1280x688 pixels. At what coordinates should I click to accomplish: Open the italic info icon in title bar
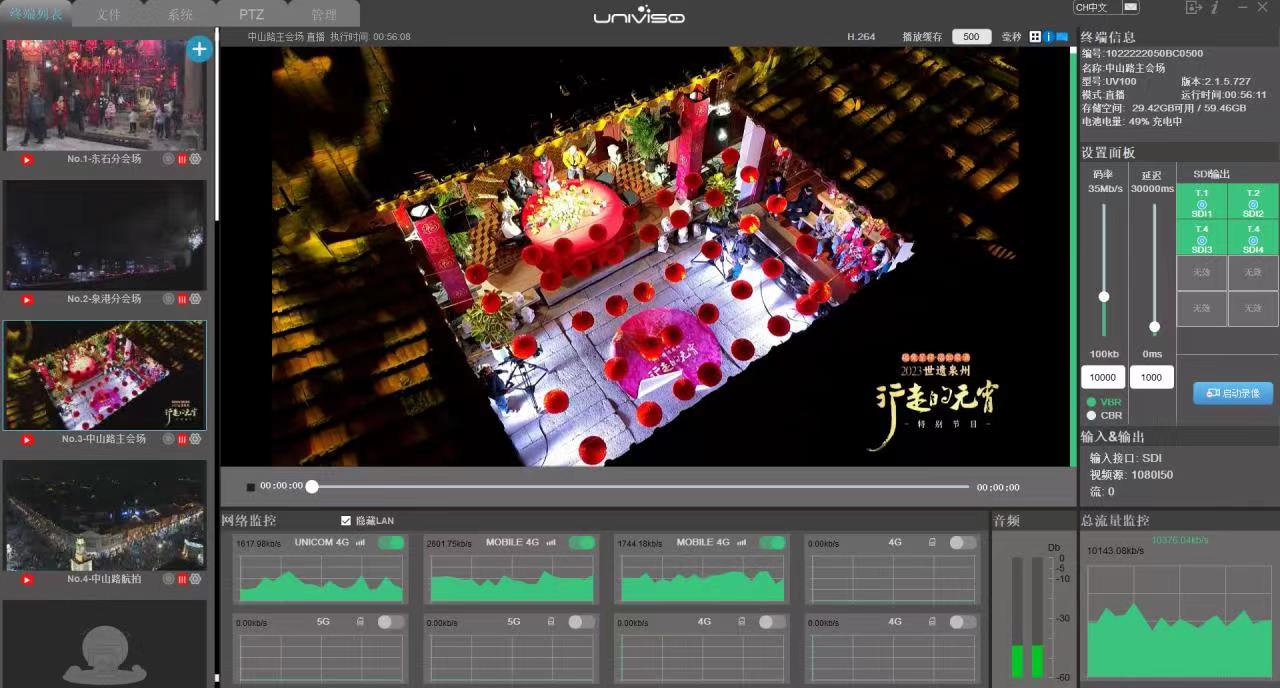(x=1215, y=7)
